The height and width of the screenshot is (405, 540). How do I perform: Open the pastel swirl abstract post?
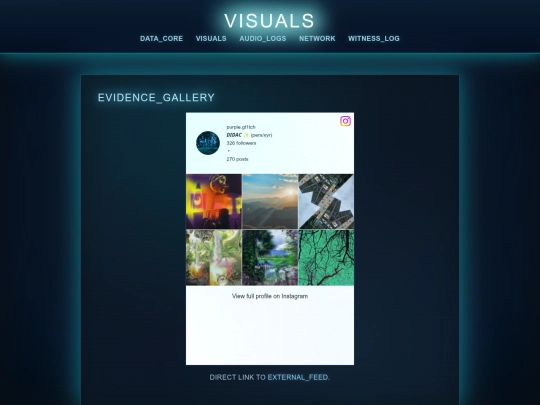point(214,258)
